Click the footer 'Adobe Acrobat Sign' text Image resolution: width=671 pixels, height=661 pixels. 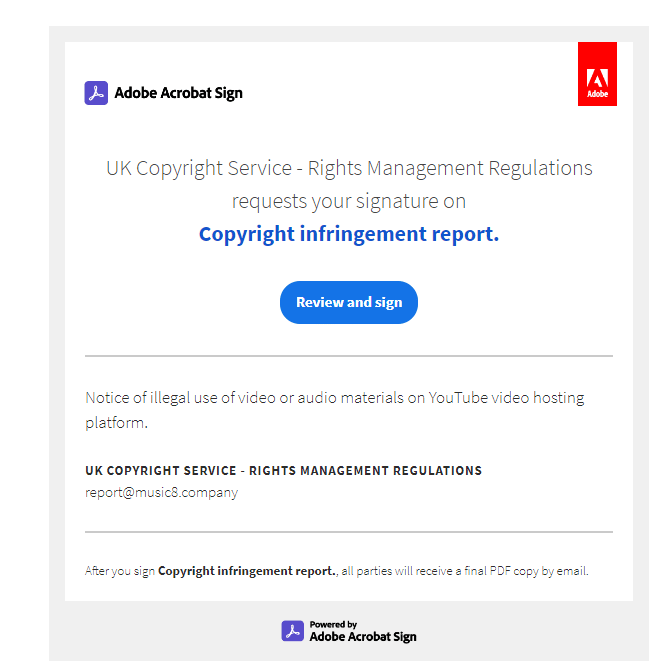(363, 637)
